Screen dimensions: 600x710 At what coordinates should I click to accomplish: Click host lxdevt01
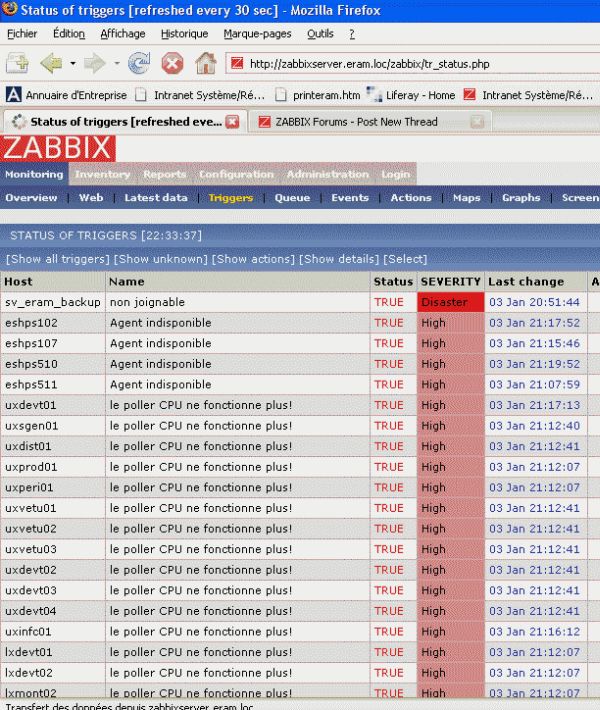29,652
